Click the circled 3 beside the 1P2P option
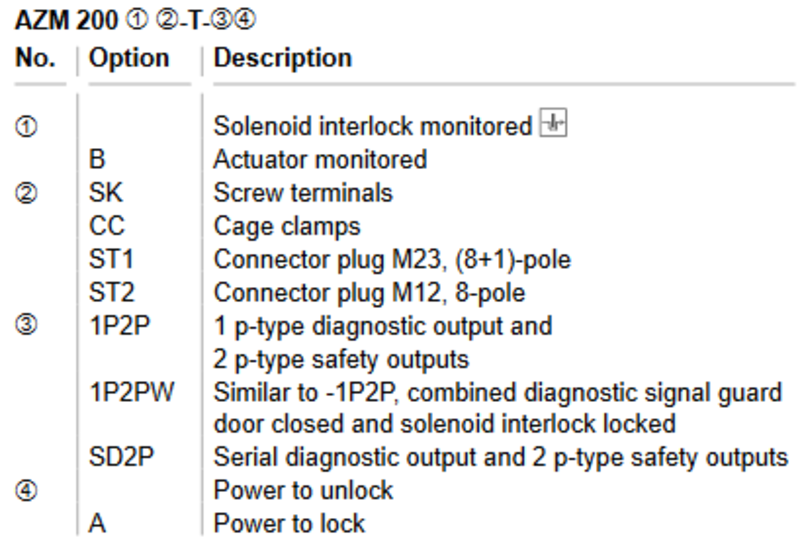 26,324
